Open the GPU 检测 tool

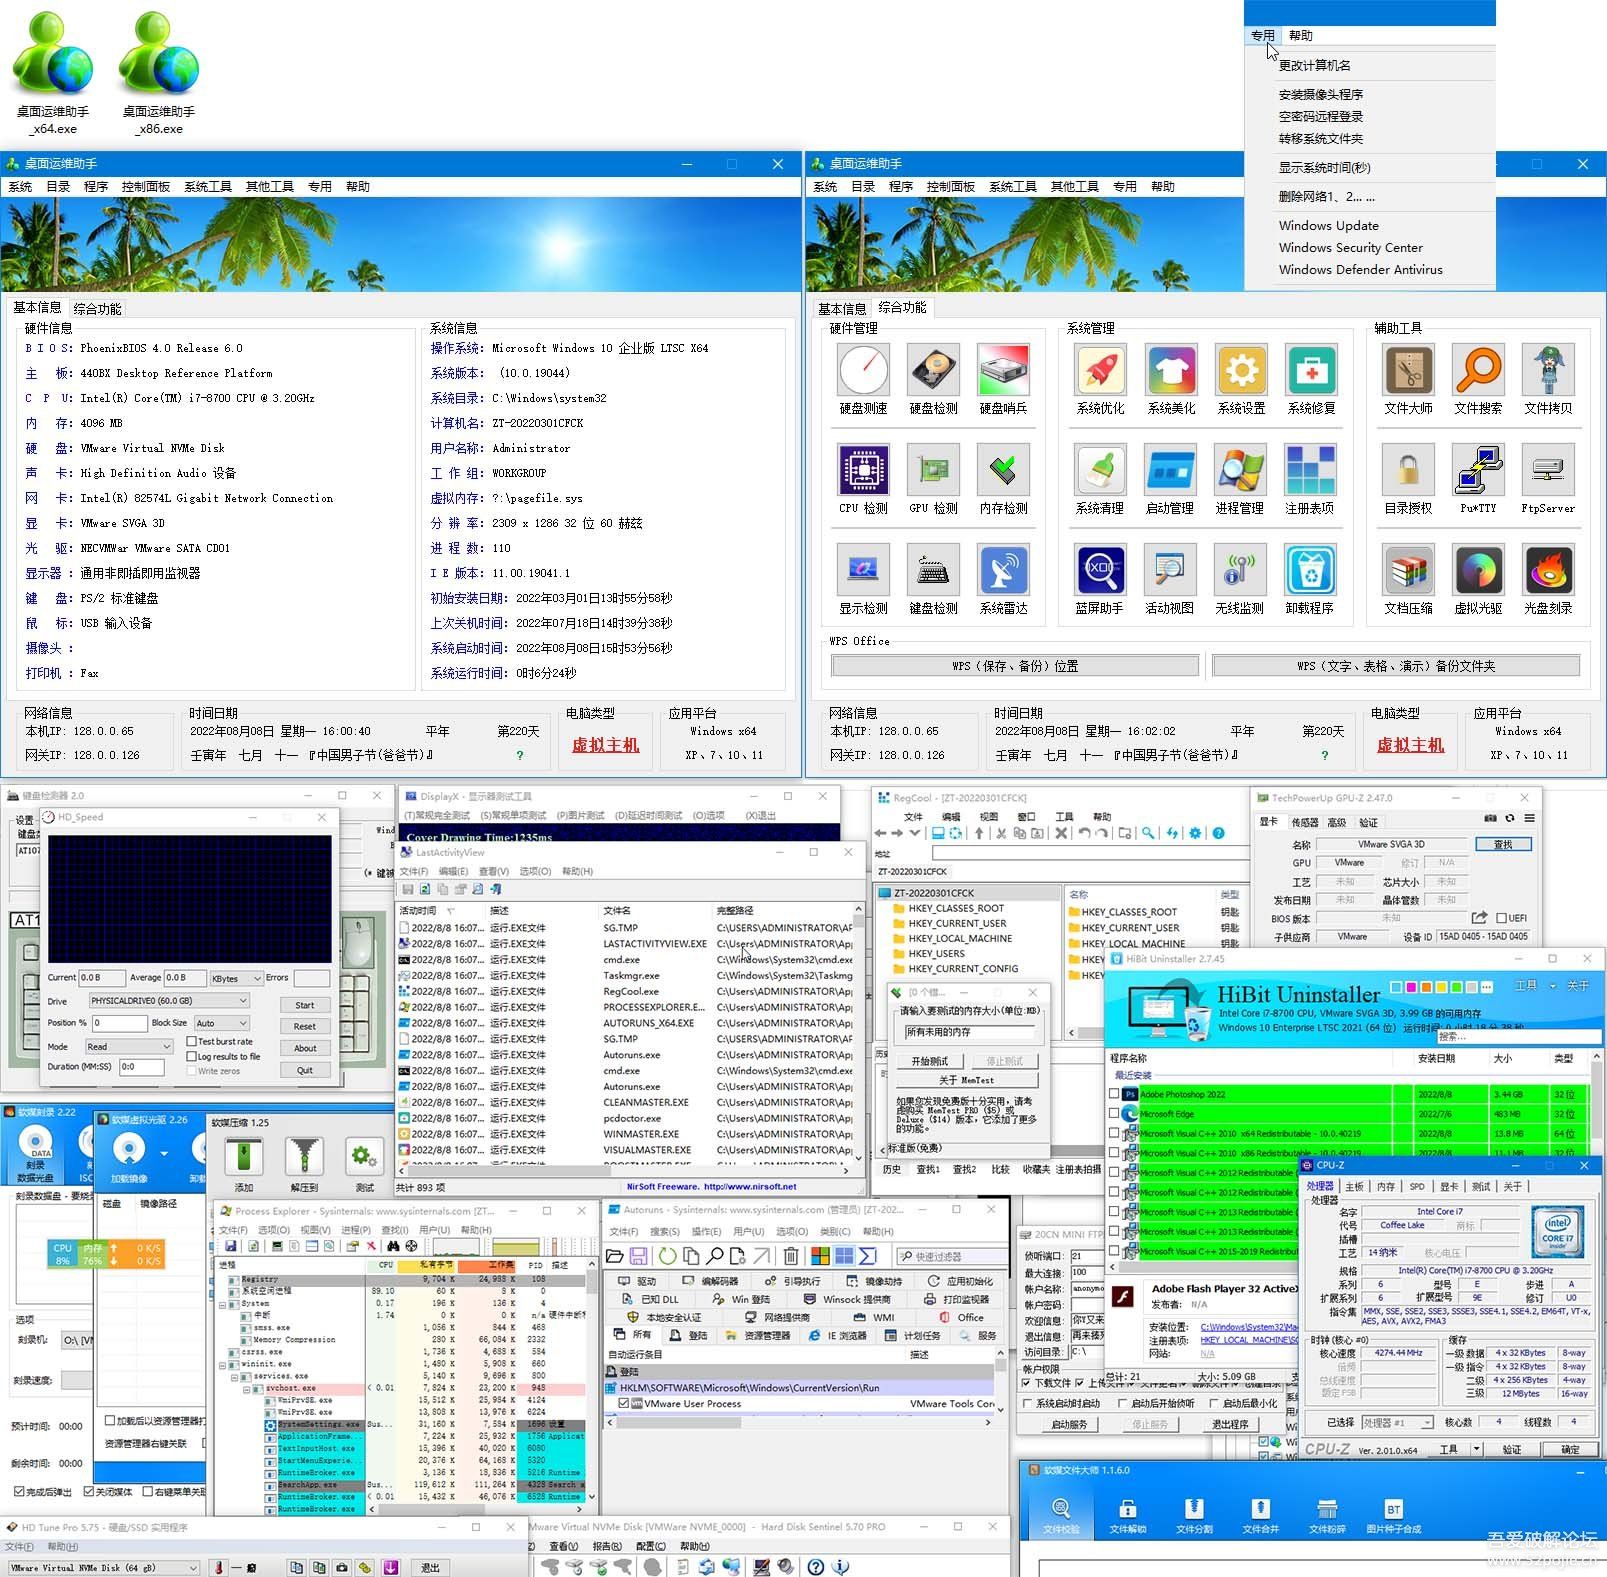tap(933, 470)
